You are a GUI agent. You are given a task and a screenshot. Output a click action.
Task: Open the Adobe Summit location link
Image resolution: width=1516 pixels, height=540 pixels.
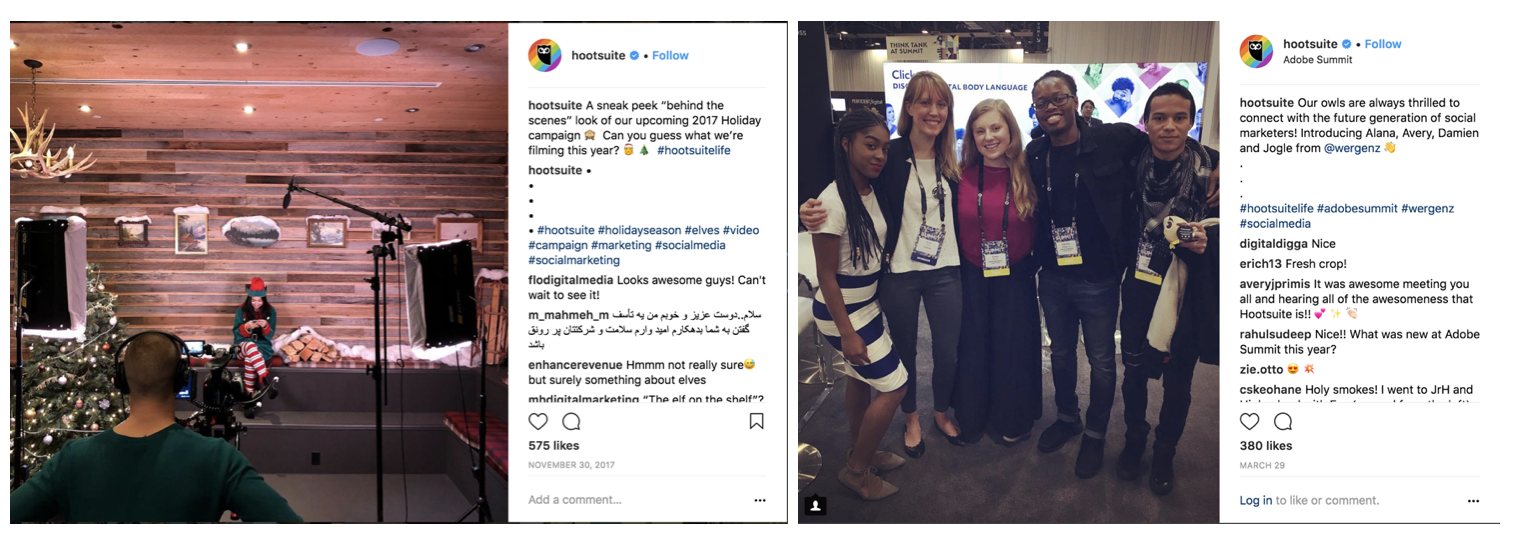(x=1317, y=60)
